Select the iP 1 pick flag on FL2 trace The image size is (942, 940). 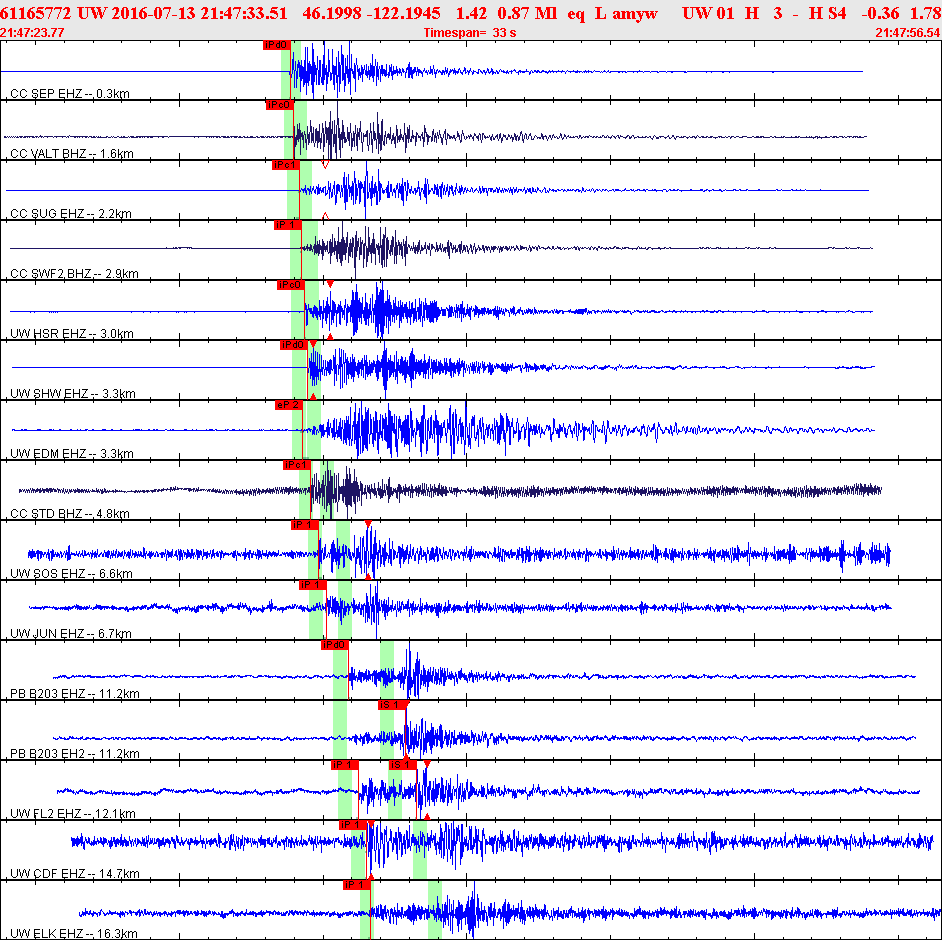tap(345, 766)
